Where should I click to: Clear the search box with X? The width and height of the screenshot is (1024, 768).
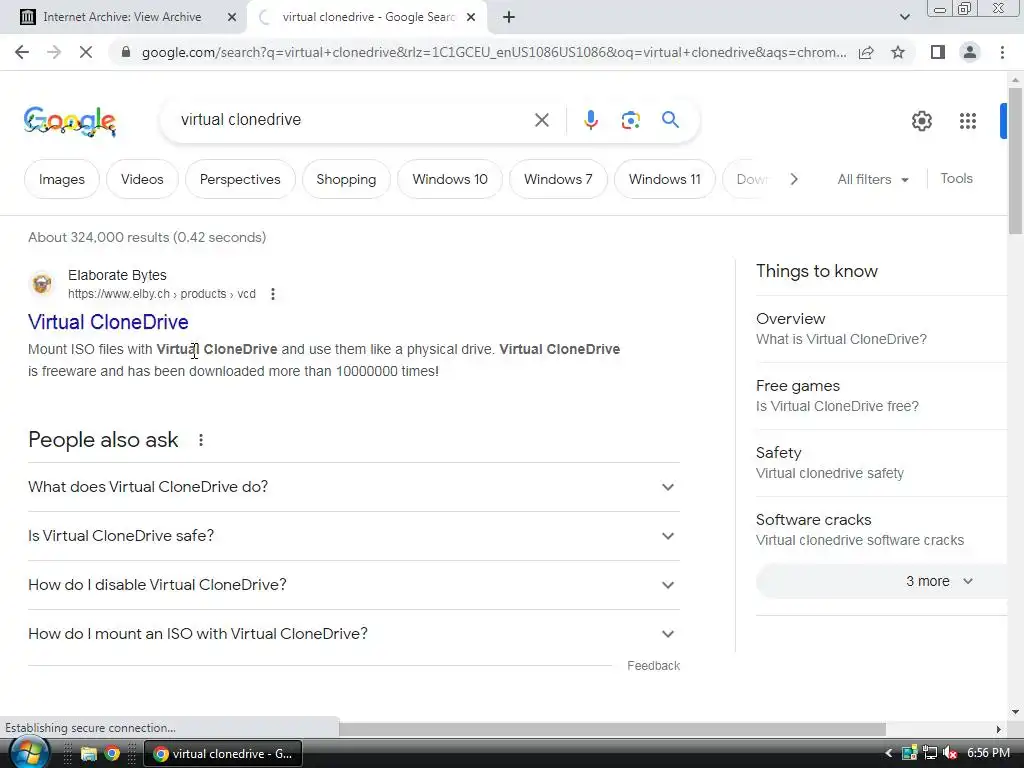(541, 120)
